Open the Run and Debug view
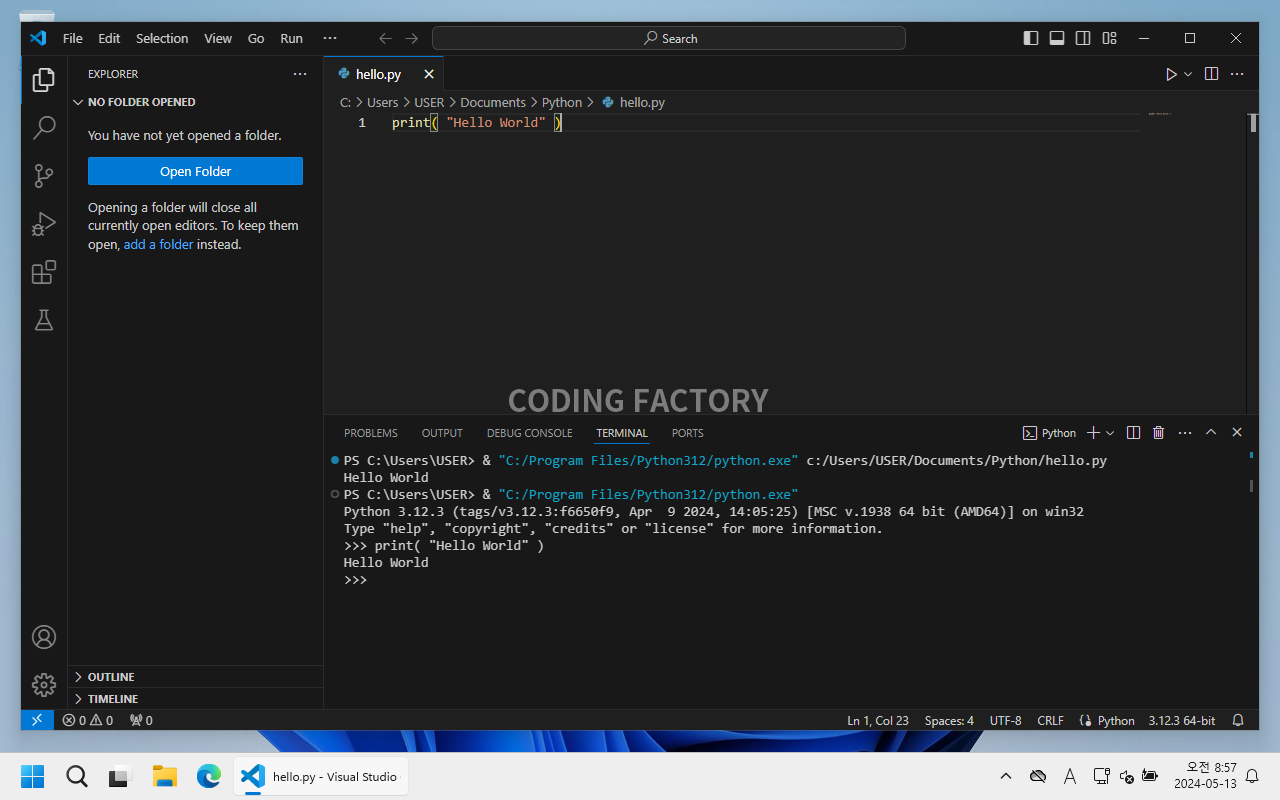The height and width of the screenshot is (800, 1280). [44, 224]
